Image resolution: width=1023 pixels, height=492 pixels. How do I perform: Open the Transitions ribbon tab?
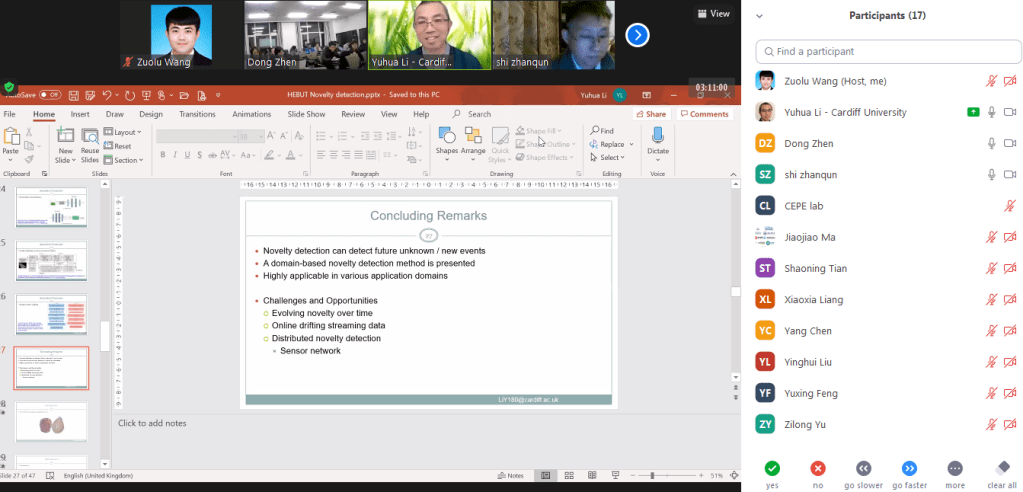[197, 114]
